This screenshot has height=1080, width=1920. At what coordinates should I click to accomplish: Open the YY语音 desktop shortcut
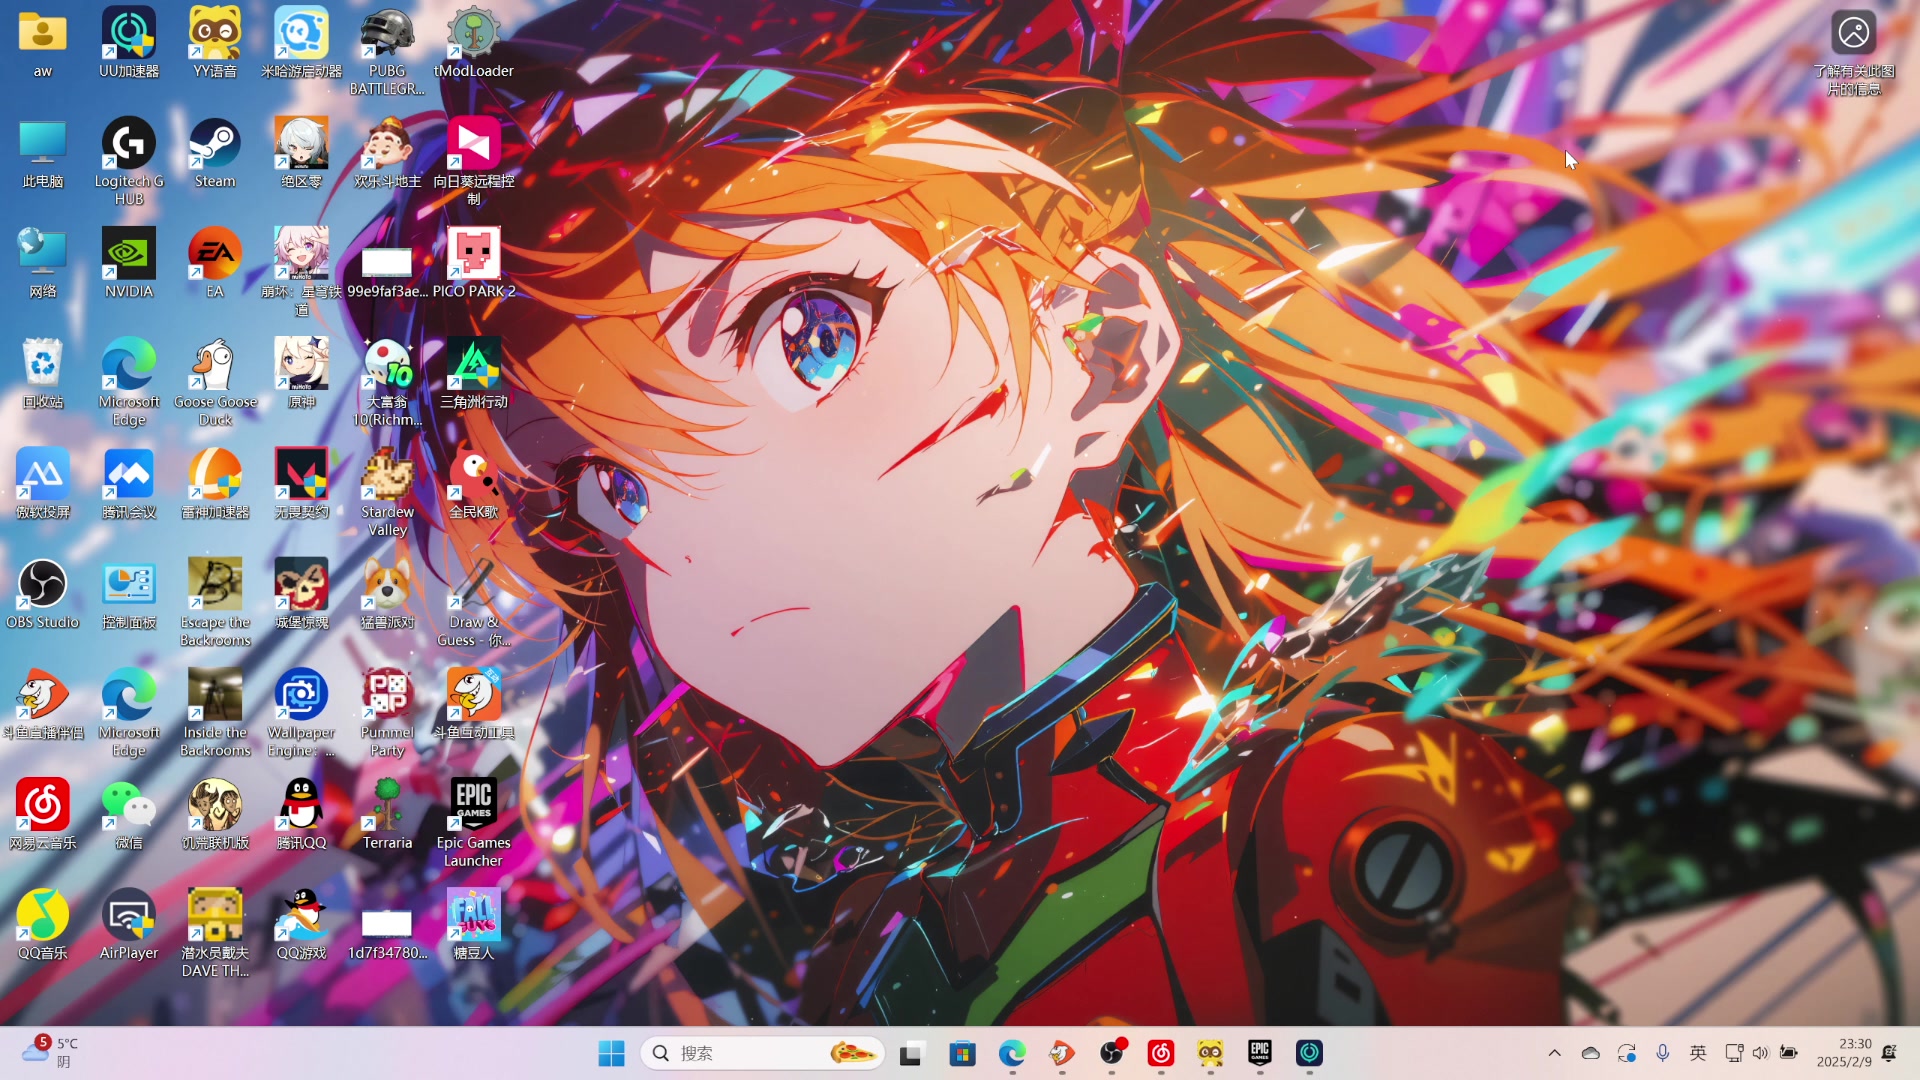pos(215,43)
